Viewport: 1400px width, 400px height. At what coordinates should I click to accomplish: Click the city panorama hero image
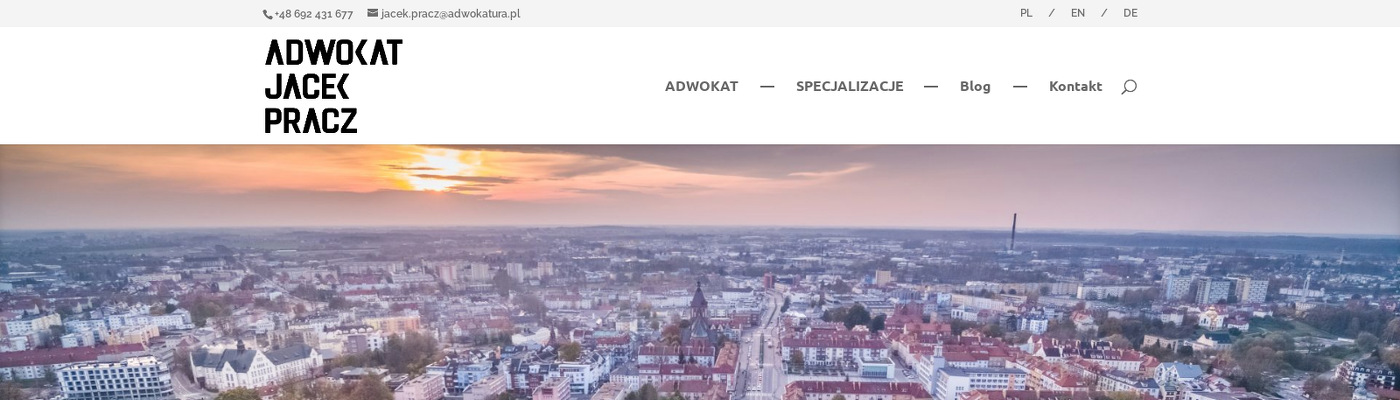tap(700, 272)
